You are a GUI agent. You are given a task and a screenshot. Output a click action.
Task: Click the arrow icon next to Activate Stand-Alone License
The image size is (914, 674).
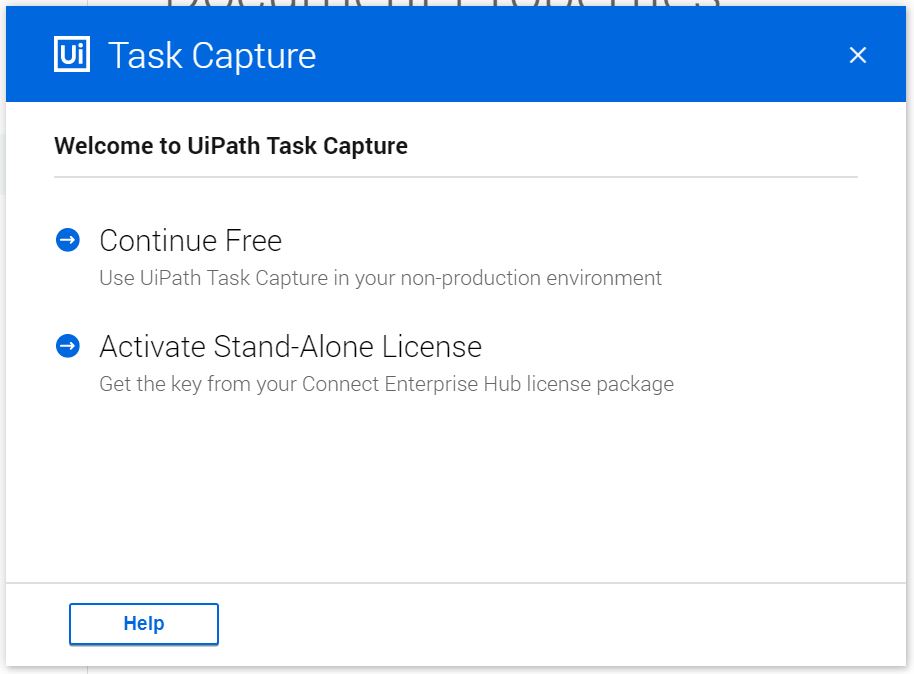[66, 345]
